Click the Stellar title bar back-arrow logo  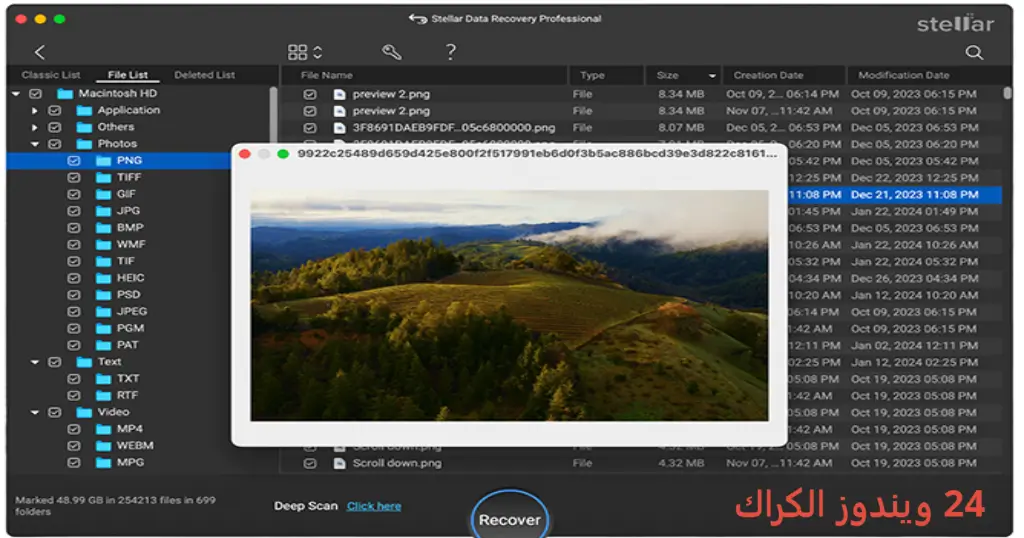tap(418, 19)
